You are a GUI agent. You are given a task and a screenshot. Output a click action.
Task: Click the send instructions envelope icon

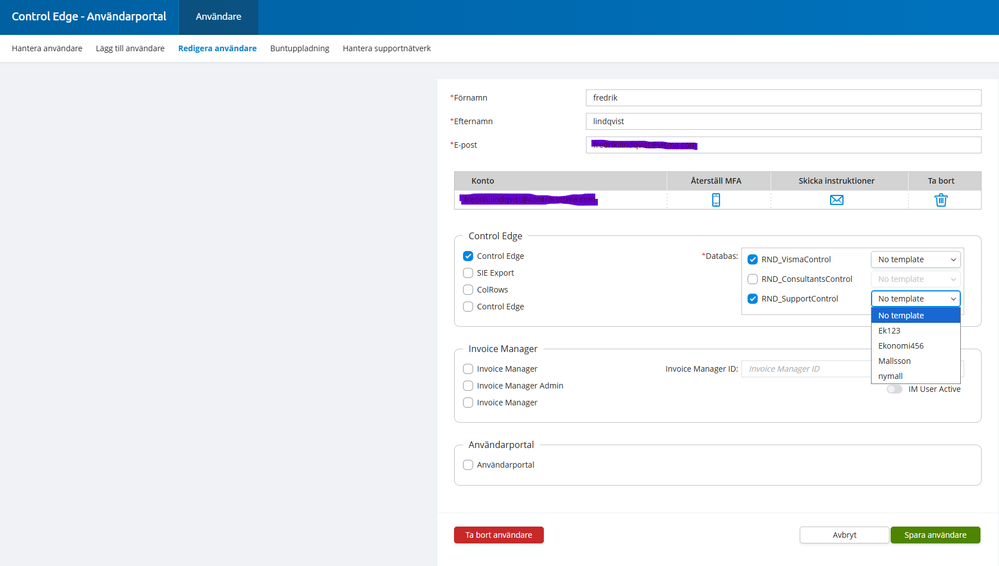(x=836, y=200)
